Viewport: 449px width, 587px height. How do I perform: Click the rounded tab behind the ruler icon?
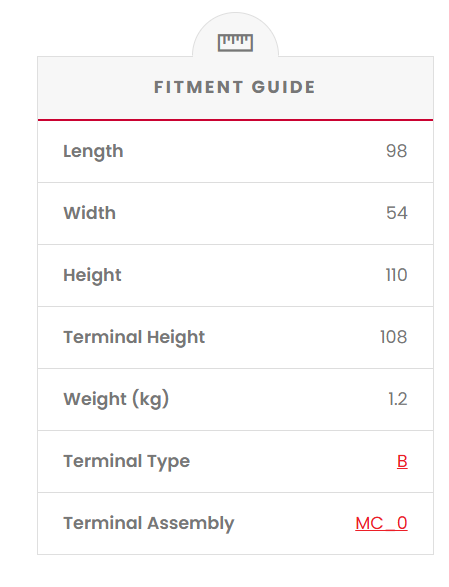[x=235, y=34]
